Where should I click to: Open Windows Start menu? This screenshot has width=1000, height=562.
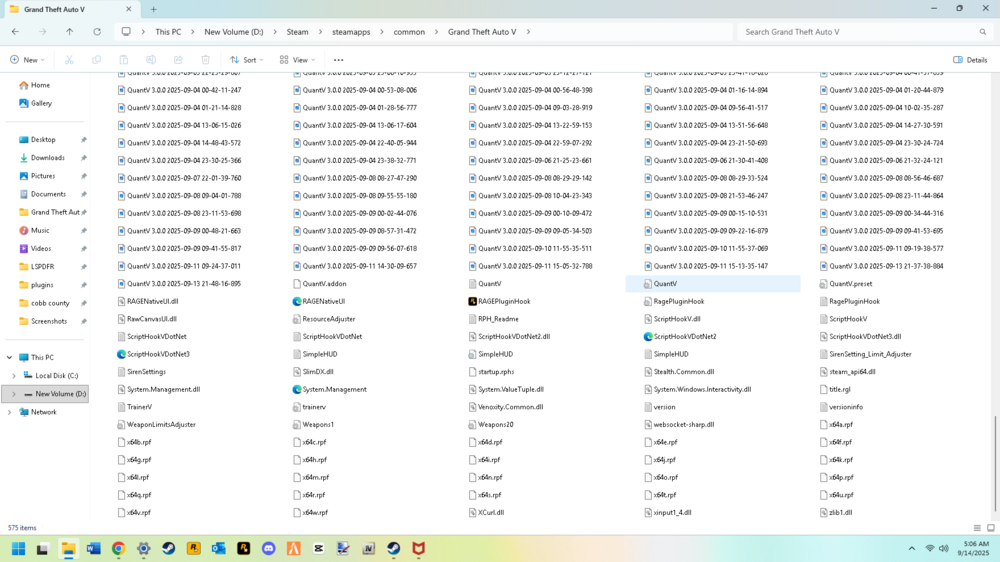pos(18,549)
